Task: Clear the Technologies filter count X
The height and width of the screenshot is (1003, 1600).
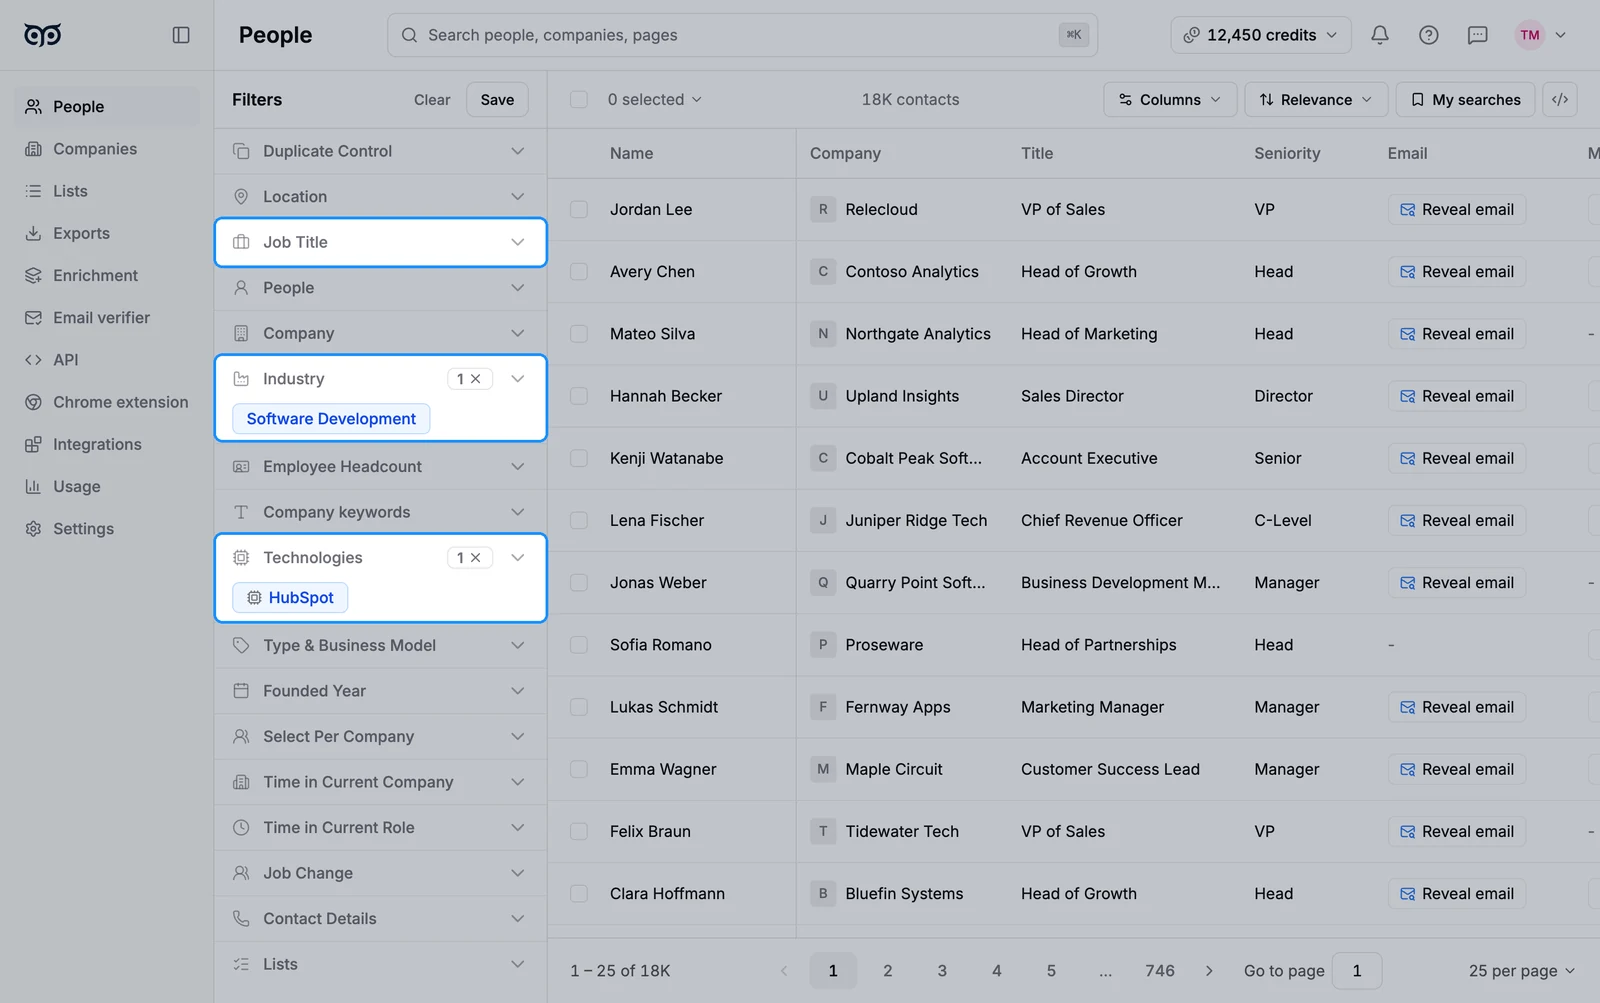Action: 476,558
